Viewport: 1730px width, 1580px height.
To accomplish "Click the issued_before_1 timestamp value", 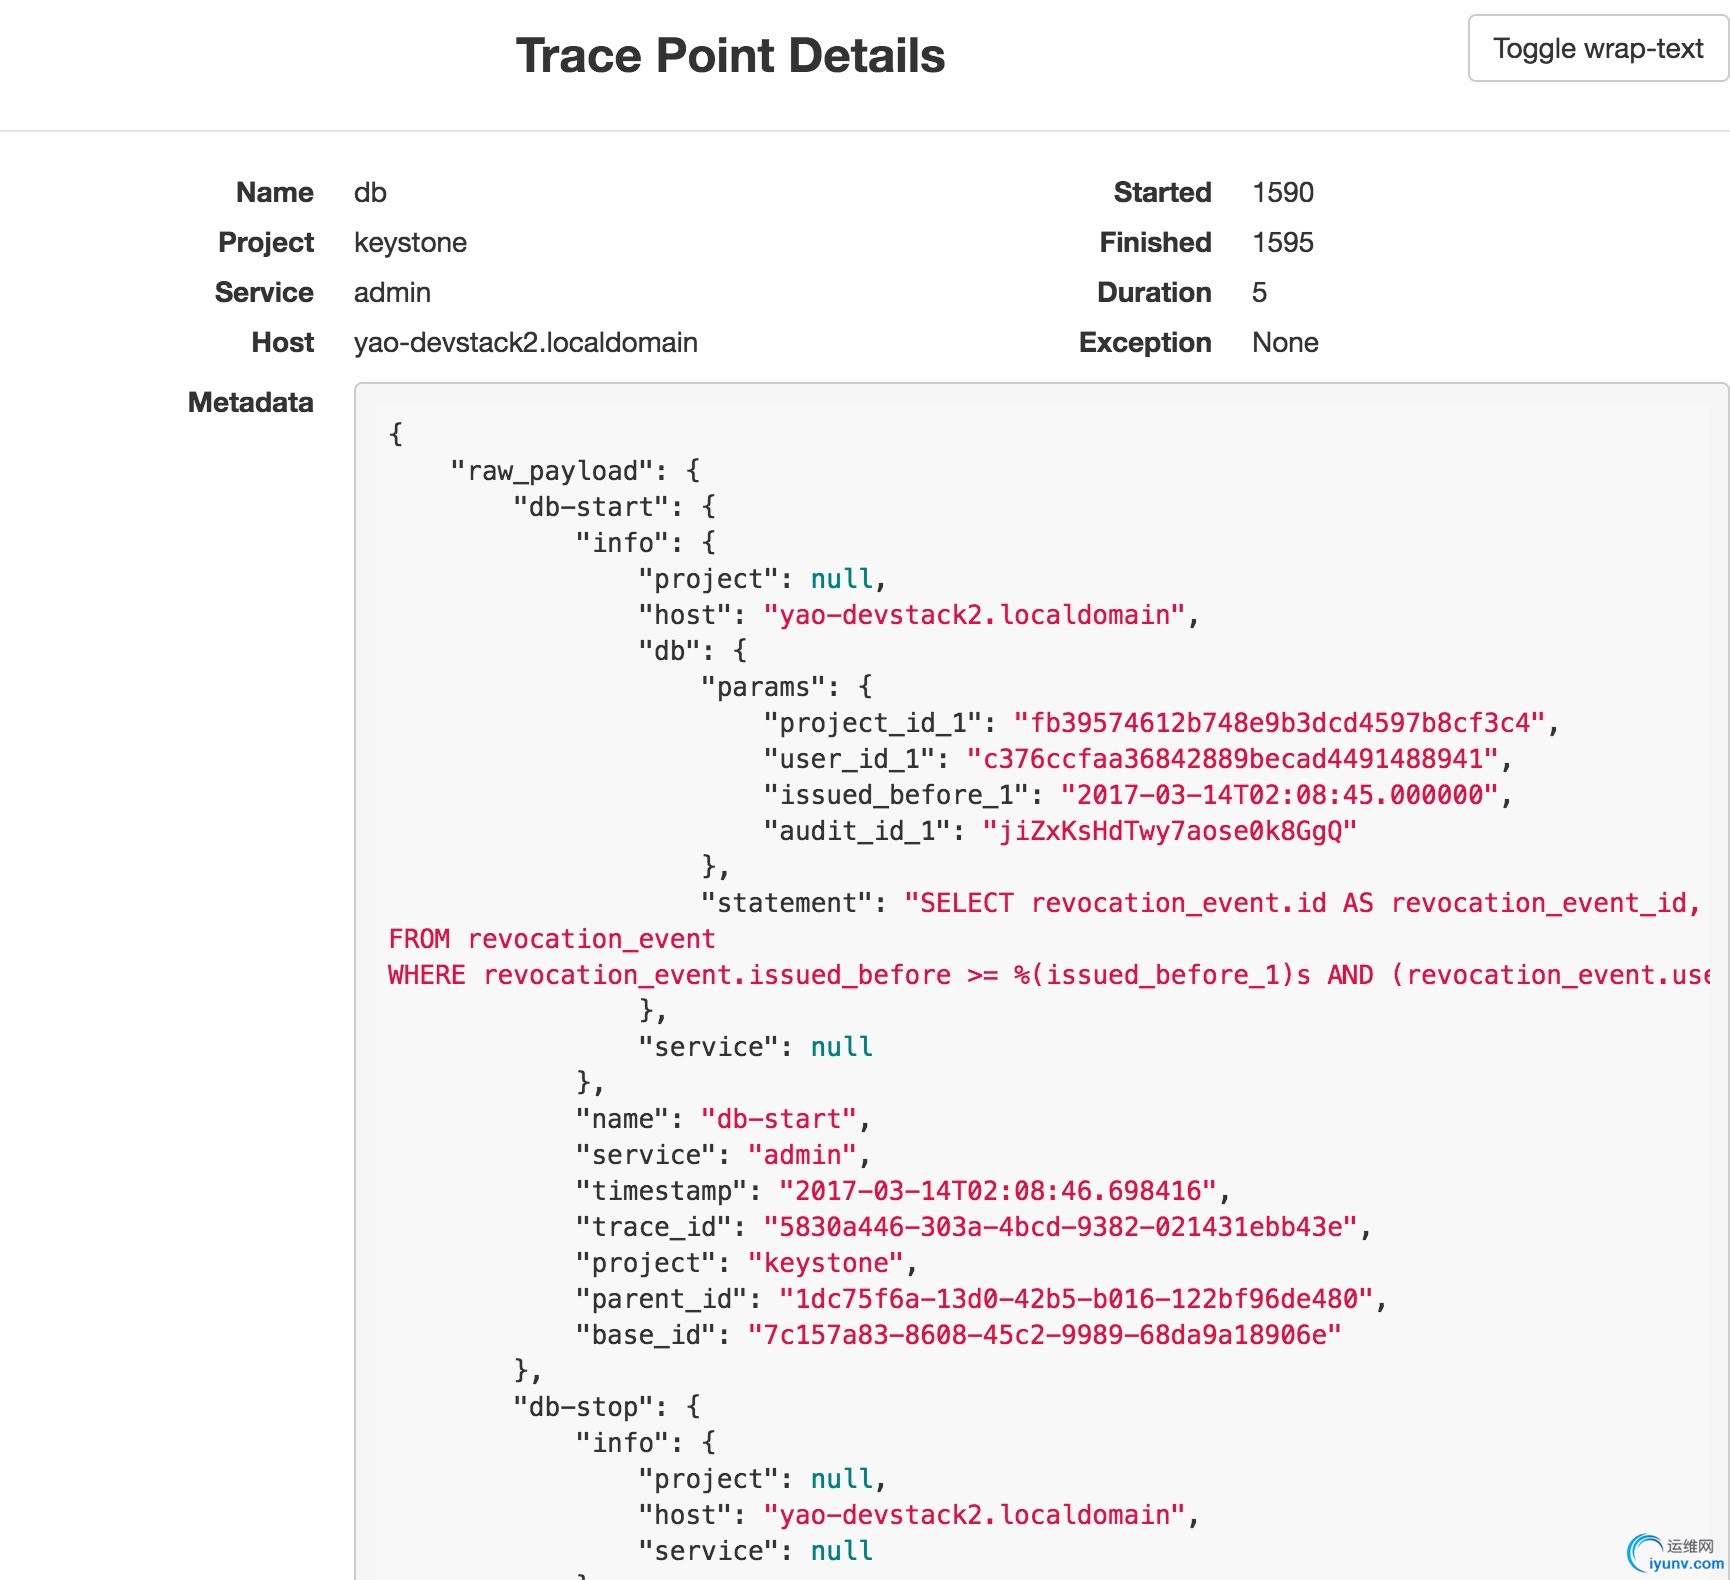I will point(1279,795).
